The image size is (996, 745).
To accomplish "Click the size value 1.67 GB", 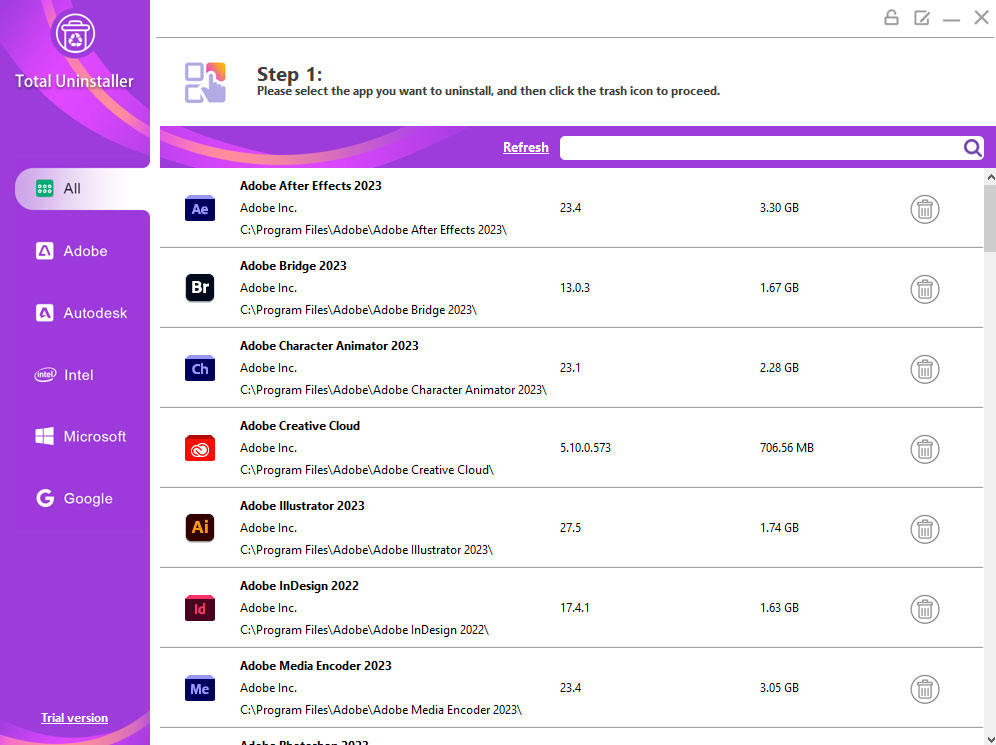I will (x=779, y=288).
